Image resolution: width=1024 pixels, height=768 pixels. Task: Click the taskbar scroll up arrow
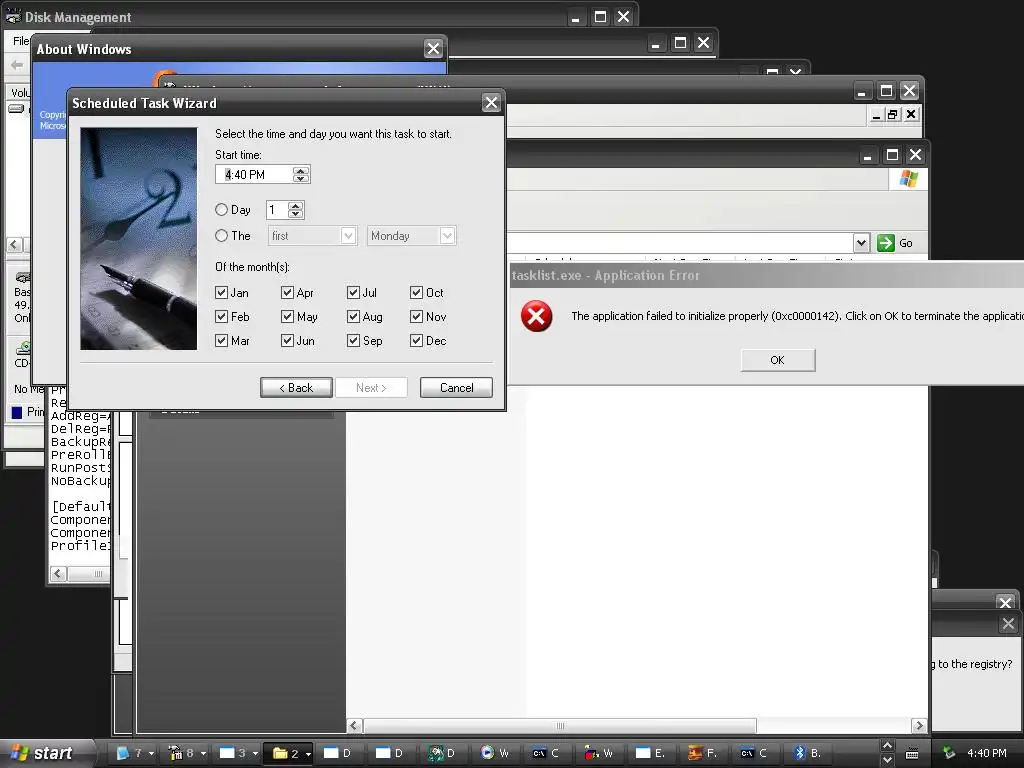click(887, 746)
